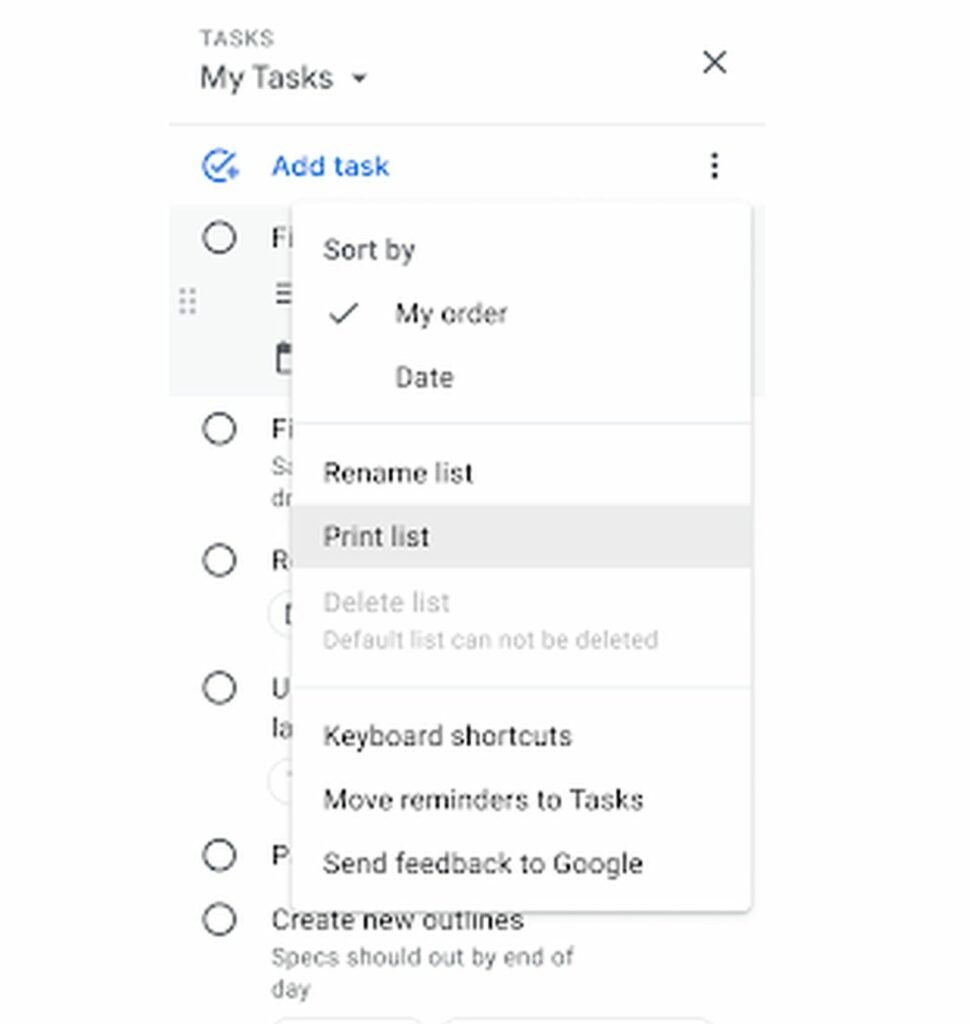Viewport: 970px width, 1024px height.
Task: Click the drag handle beside the first task
Action: point(186,300)
